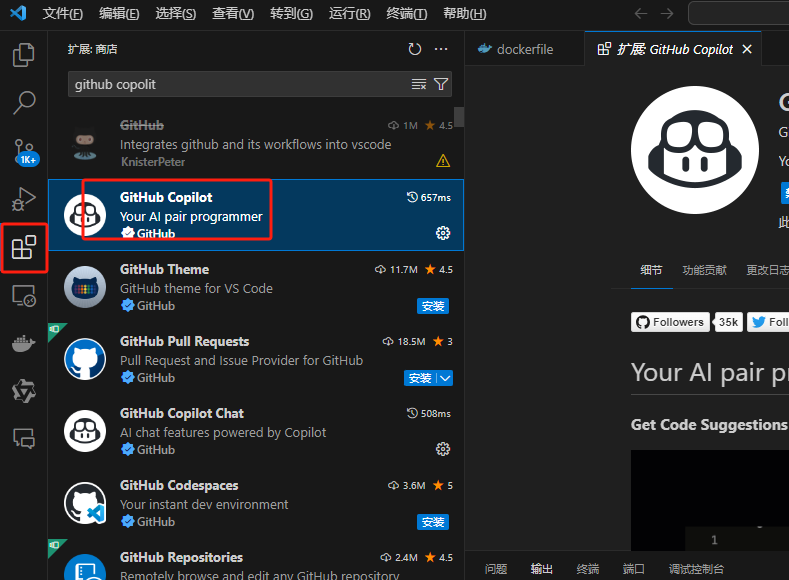Select the GitHub Pull Requests title
The height and width of the screenshot is (580, 789).
pyautogui.click(x=184, y=341)
